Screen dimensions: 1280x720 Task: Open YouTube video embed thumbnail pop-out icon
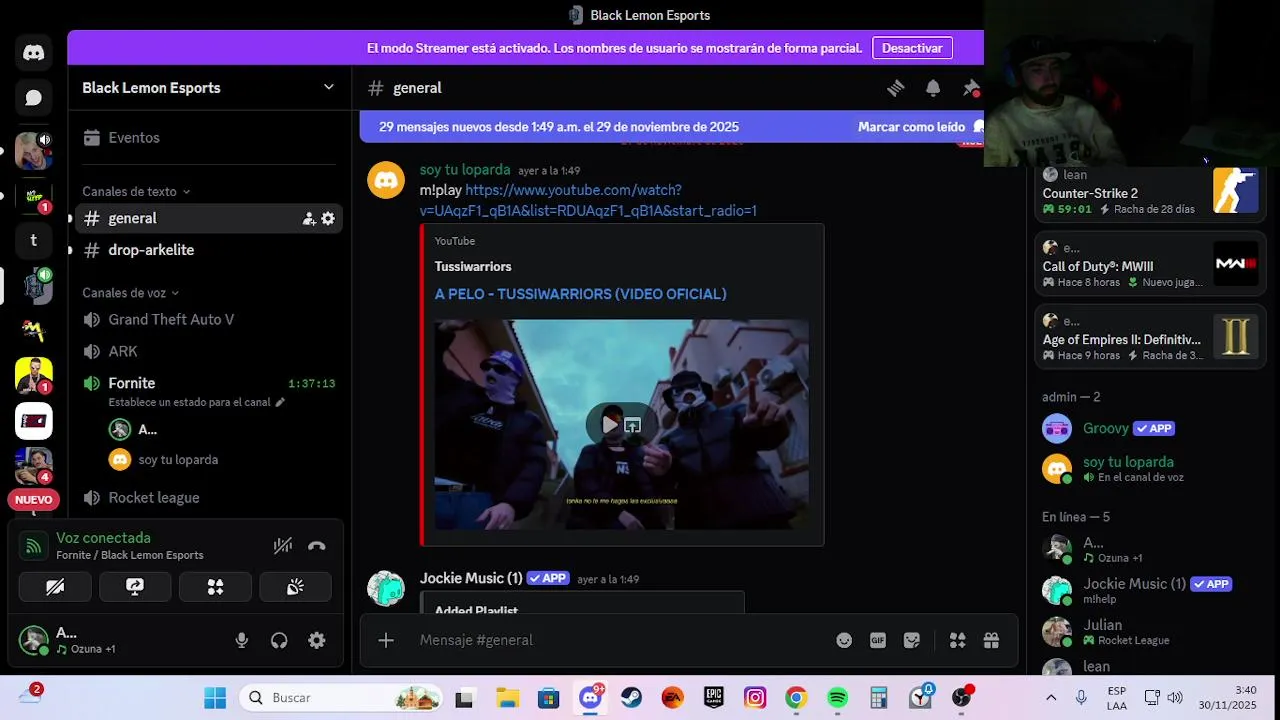coord(633,425)
